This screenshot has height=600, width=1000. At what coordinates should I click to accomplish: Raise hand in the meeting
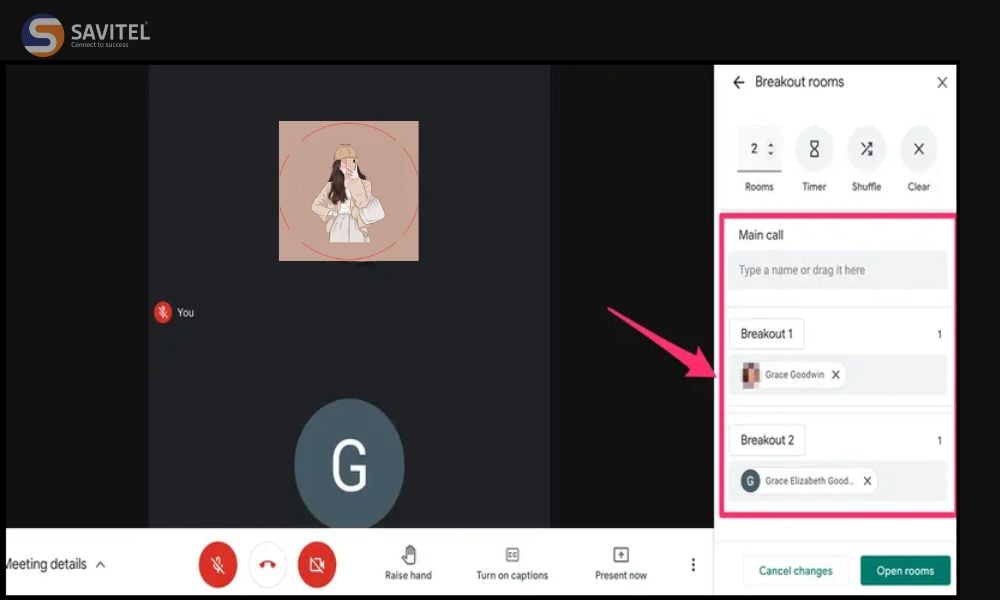pos(408,563)
